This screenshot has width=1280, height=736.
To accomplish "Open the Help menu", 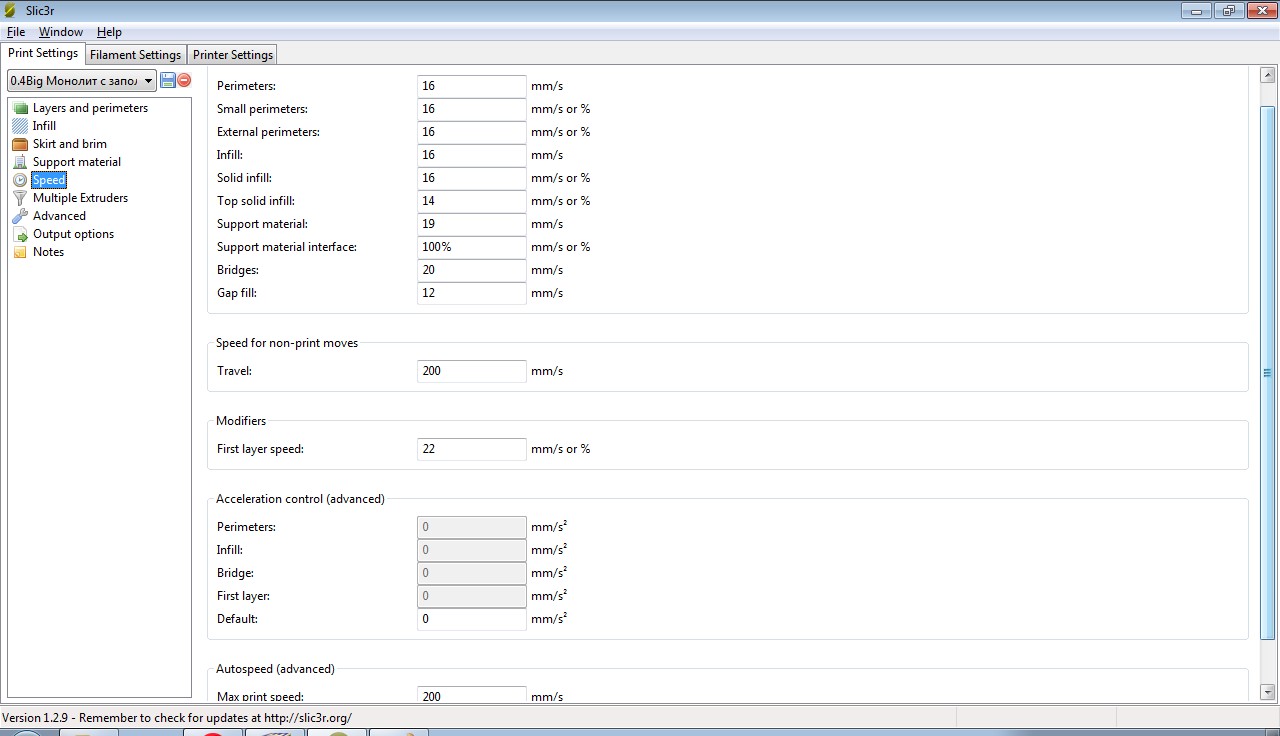I will pos(109,32).
